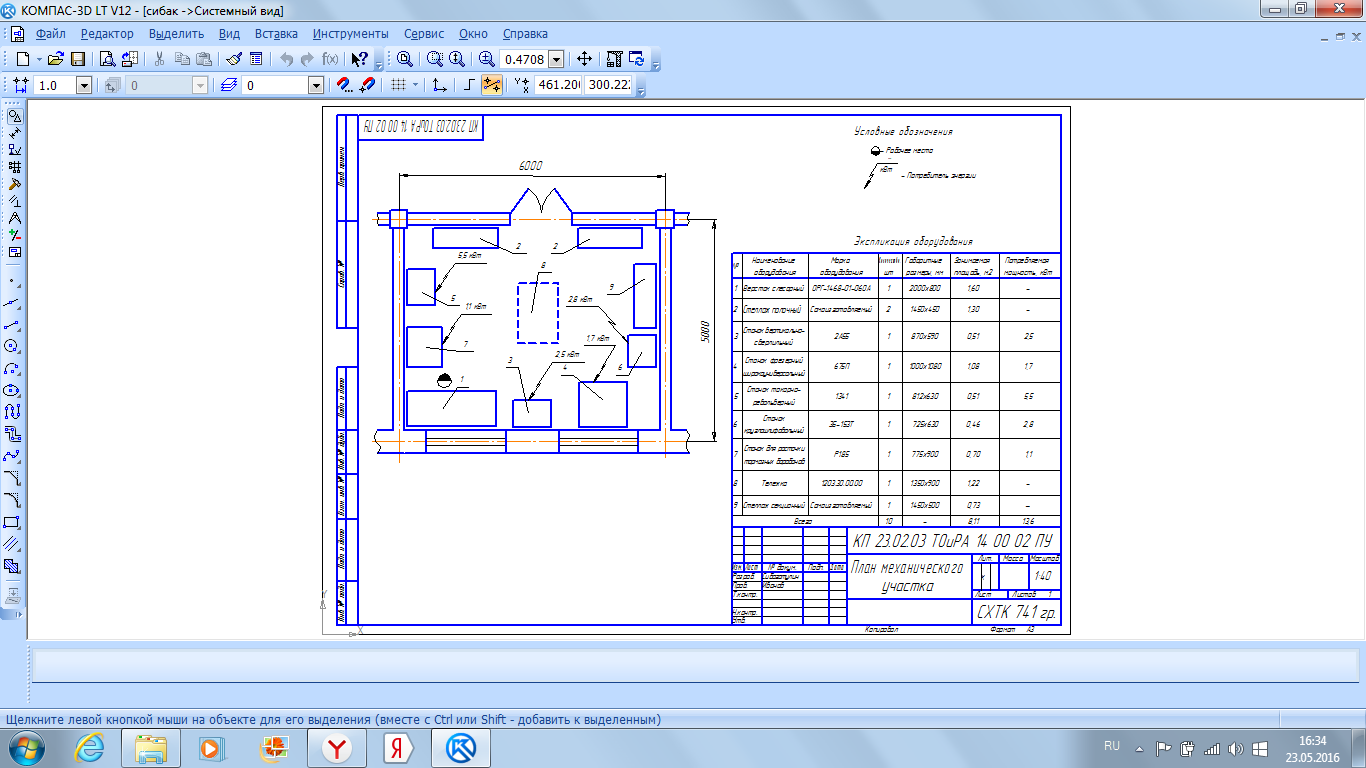
Task: Toggle the highlighted rounding mode button
Action: click(491, 86)
